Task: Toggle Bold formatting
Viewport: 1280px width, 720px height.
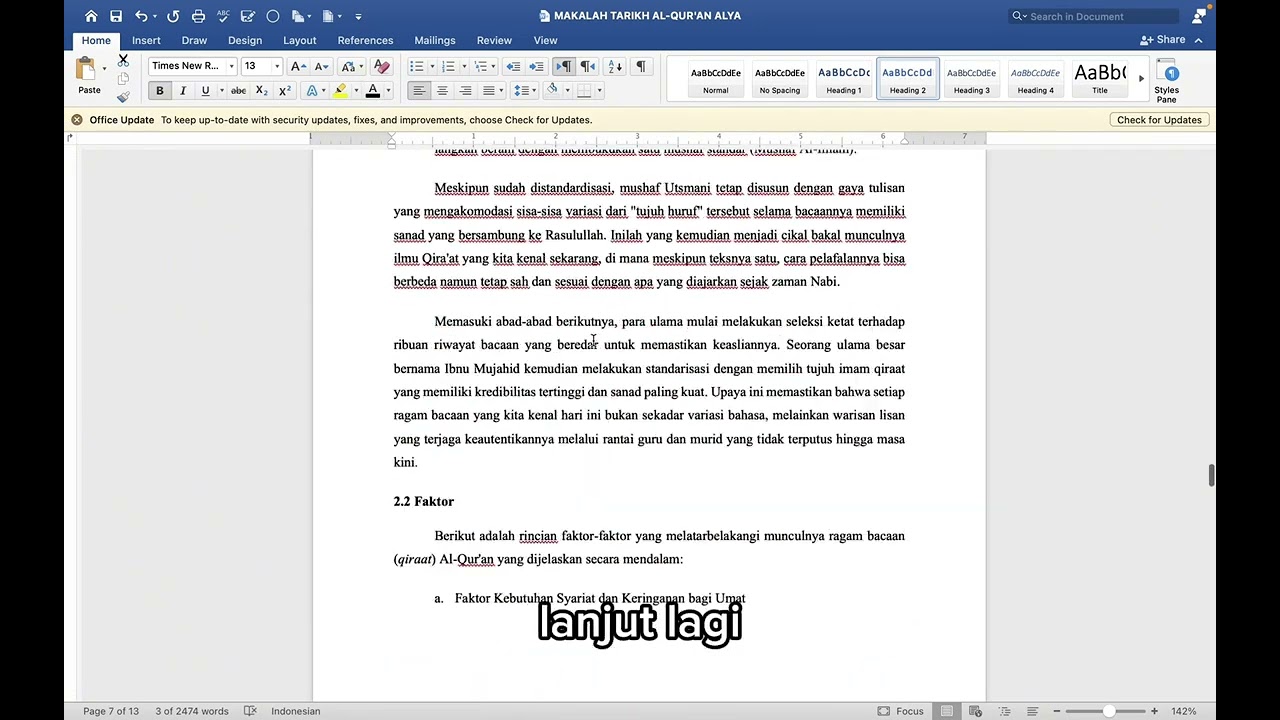Action: click(x=159, y=91)
